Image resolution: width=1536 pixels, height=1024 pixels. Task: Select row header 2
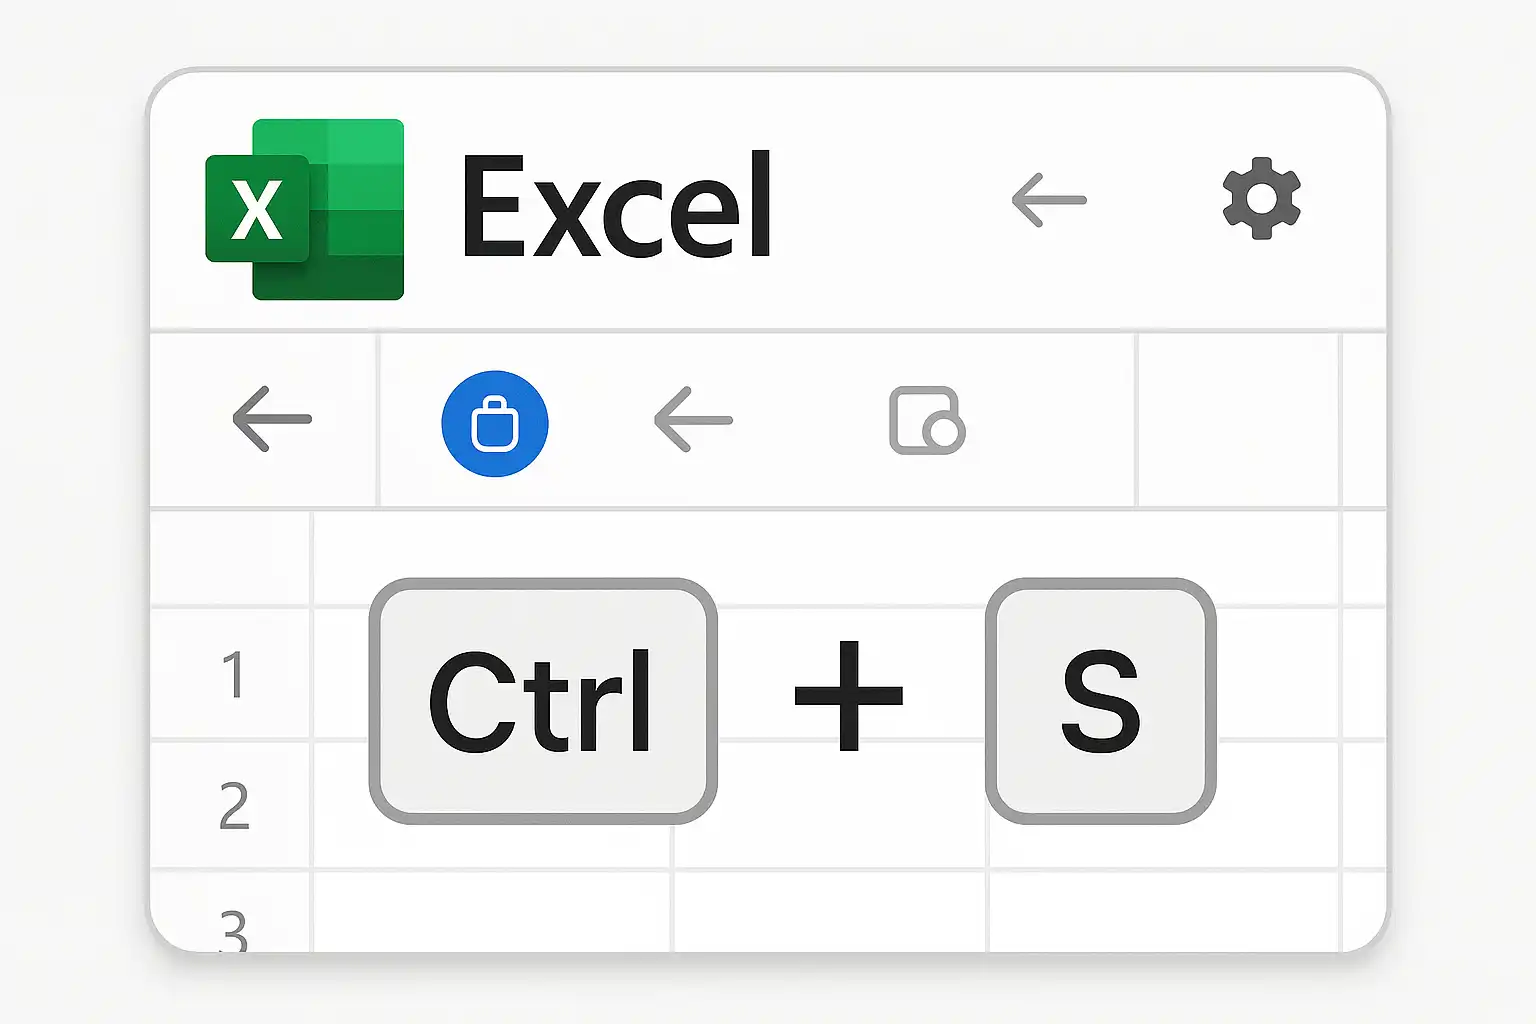[x=231, y=805]
